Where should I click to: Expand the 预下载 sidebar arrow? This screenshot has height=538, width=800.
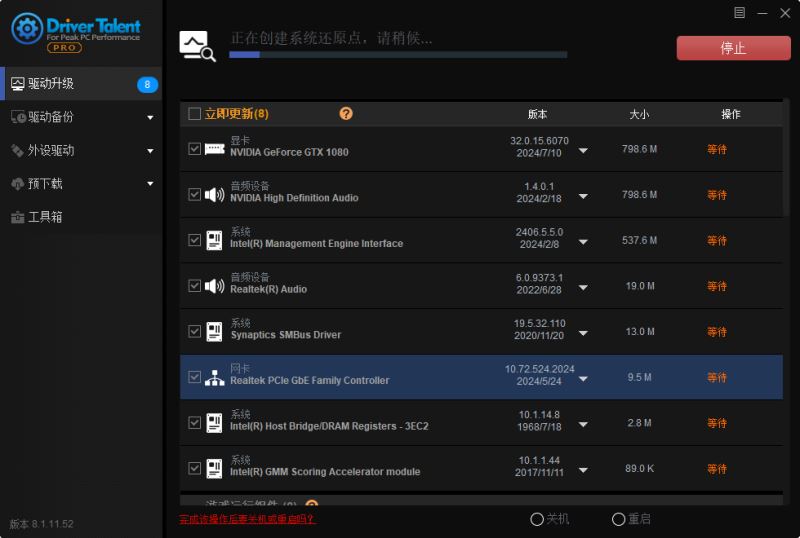[150, 184]
